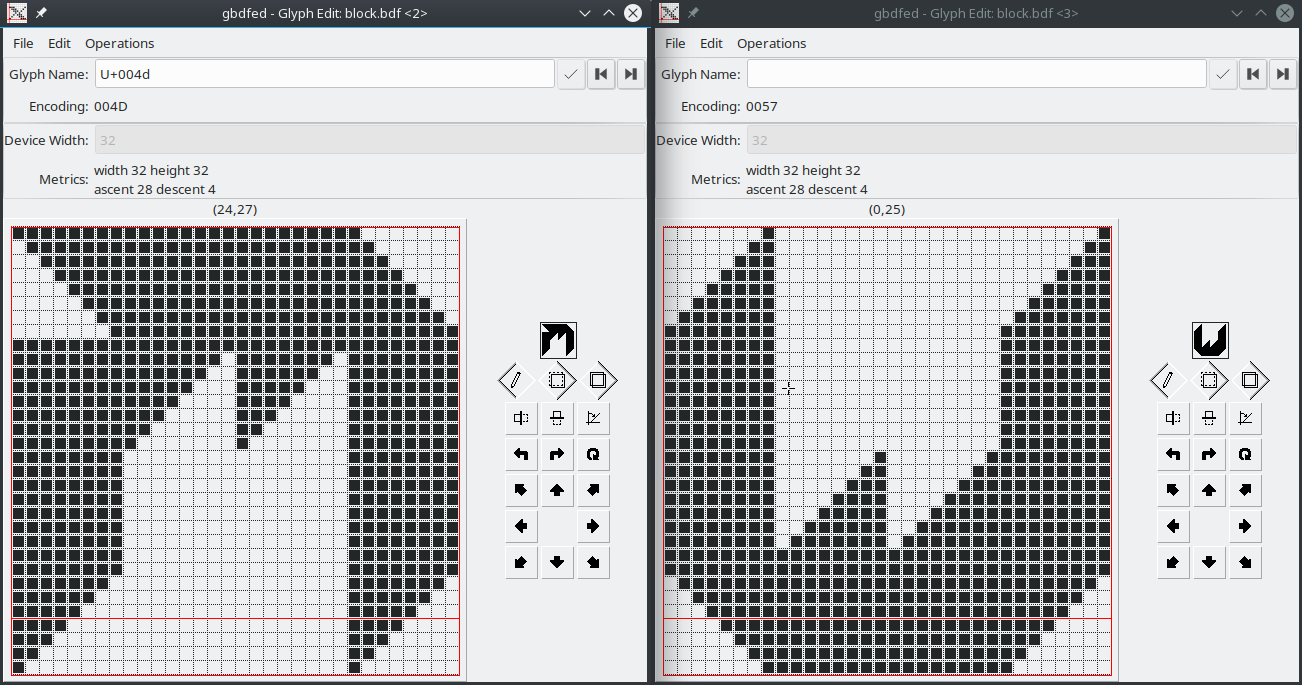Select the Draw pencil tool in right window
Image resolution: width=1302 pixels, height=685 pixels.
coord(1169,380)
